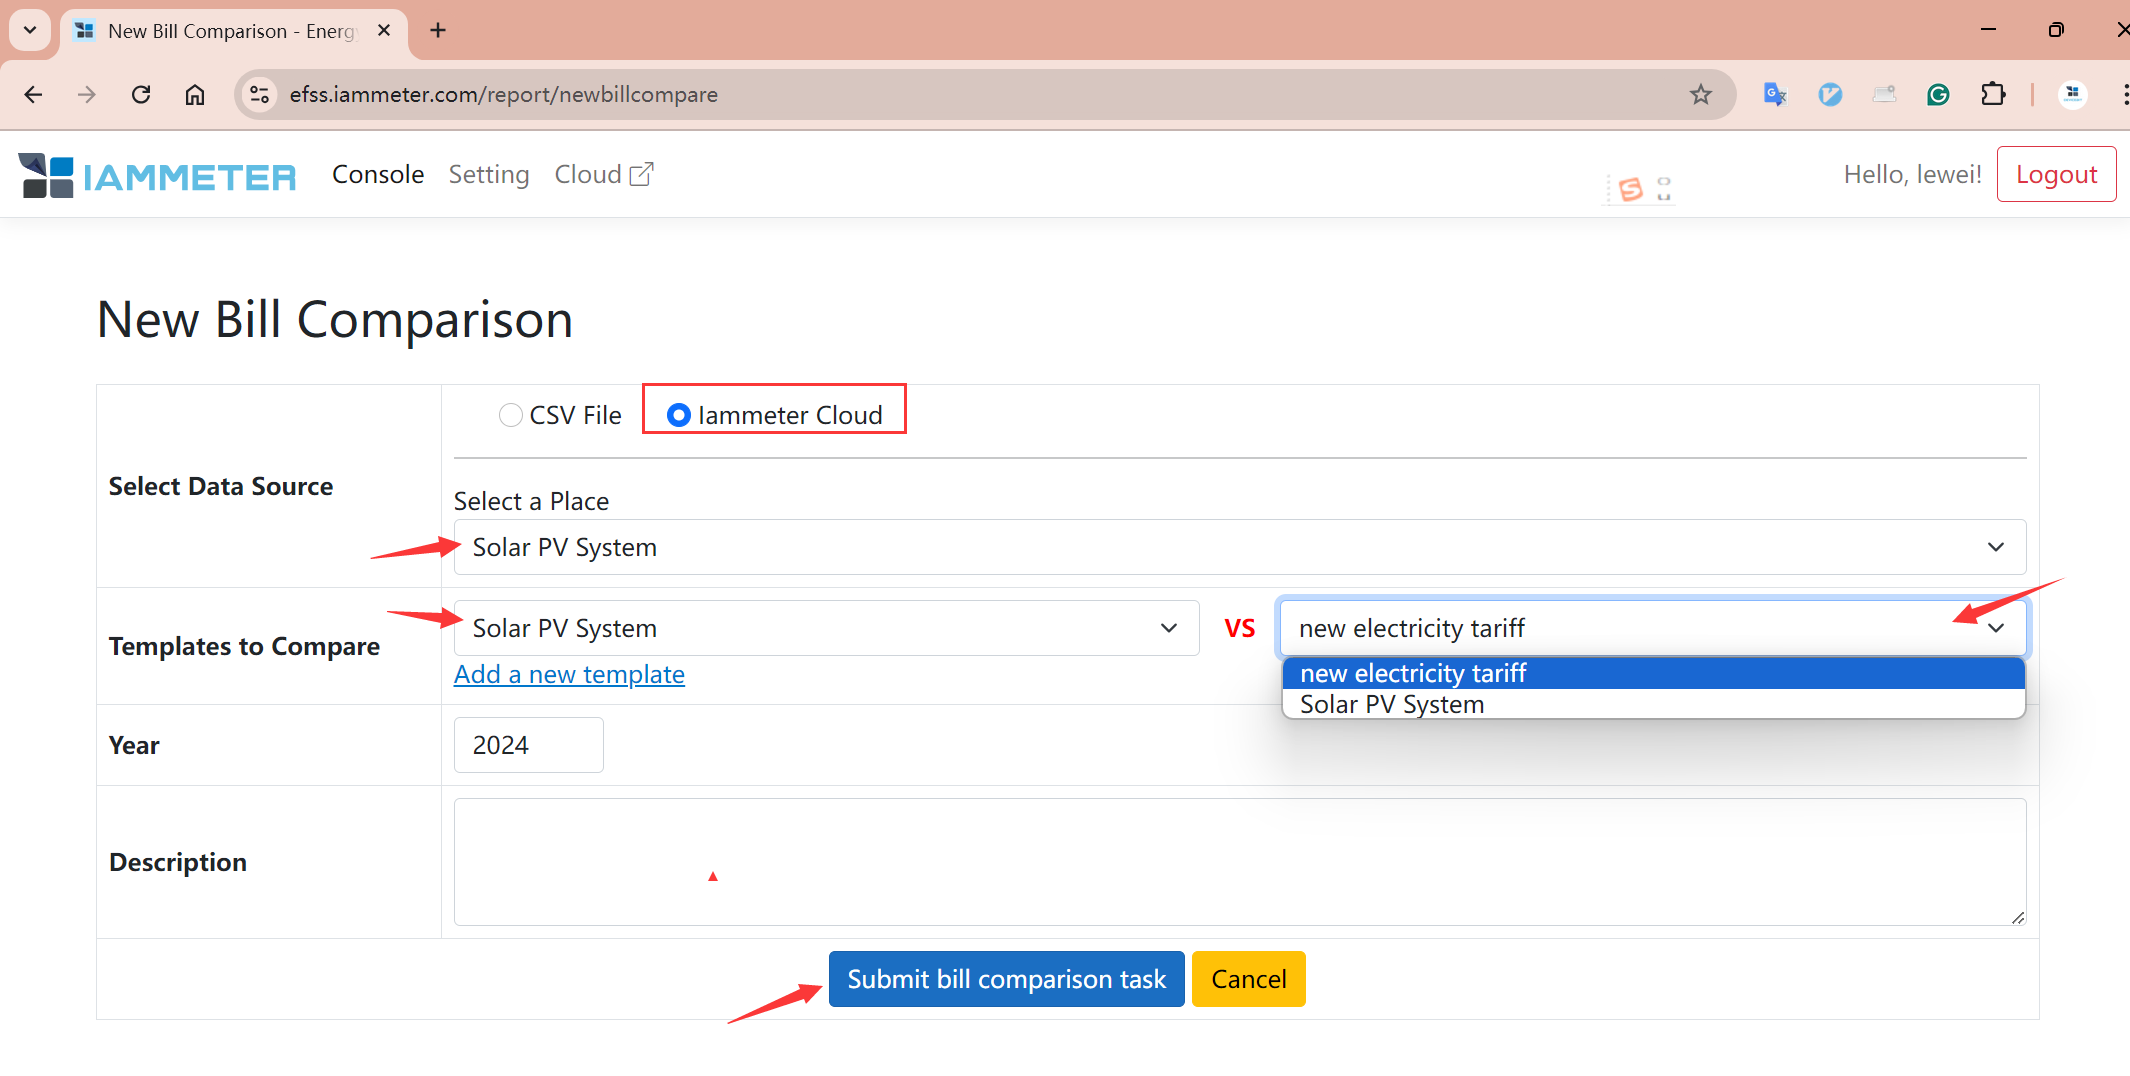
Task: Click the address bar URL
Action: pos(503,94)
